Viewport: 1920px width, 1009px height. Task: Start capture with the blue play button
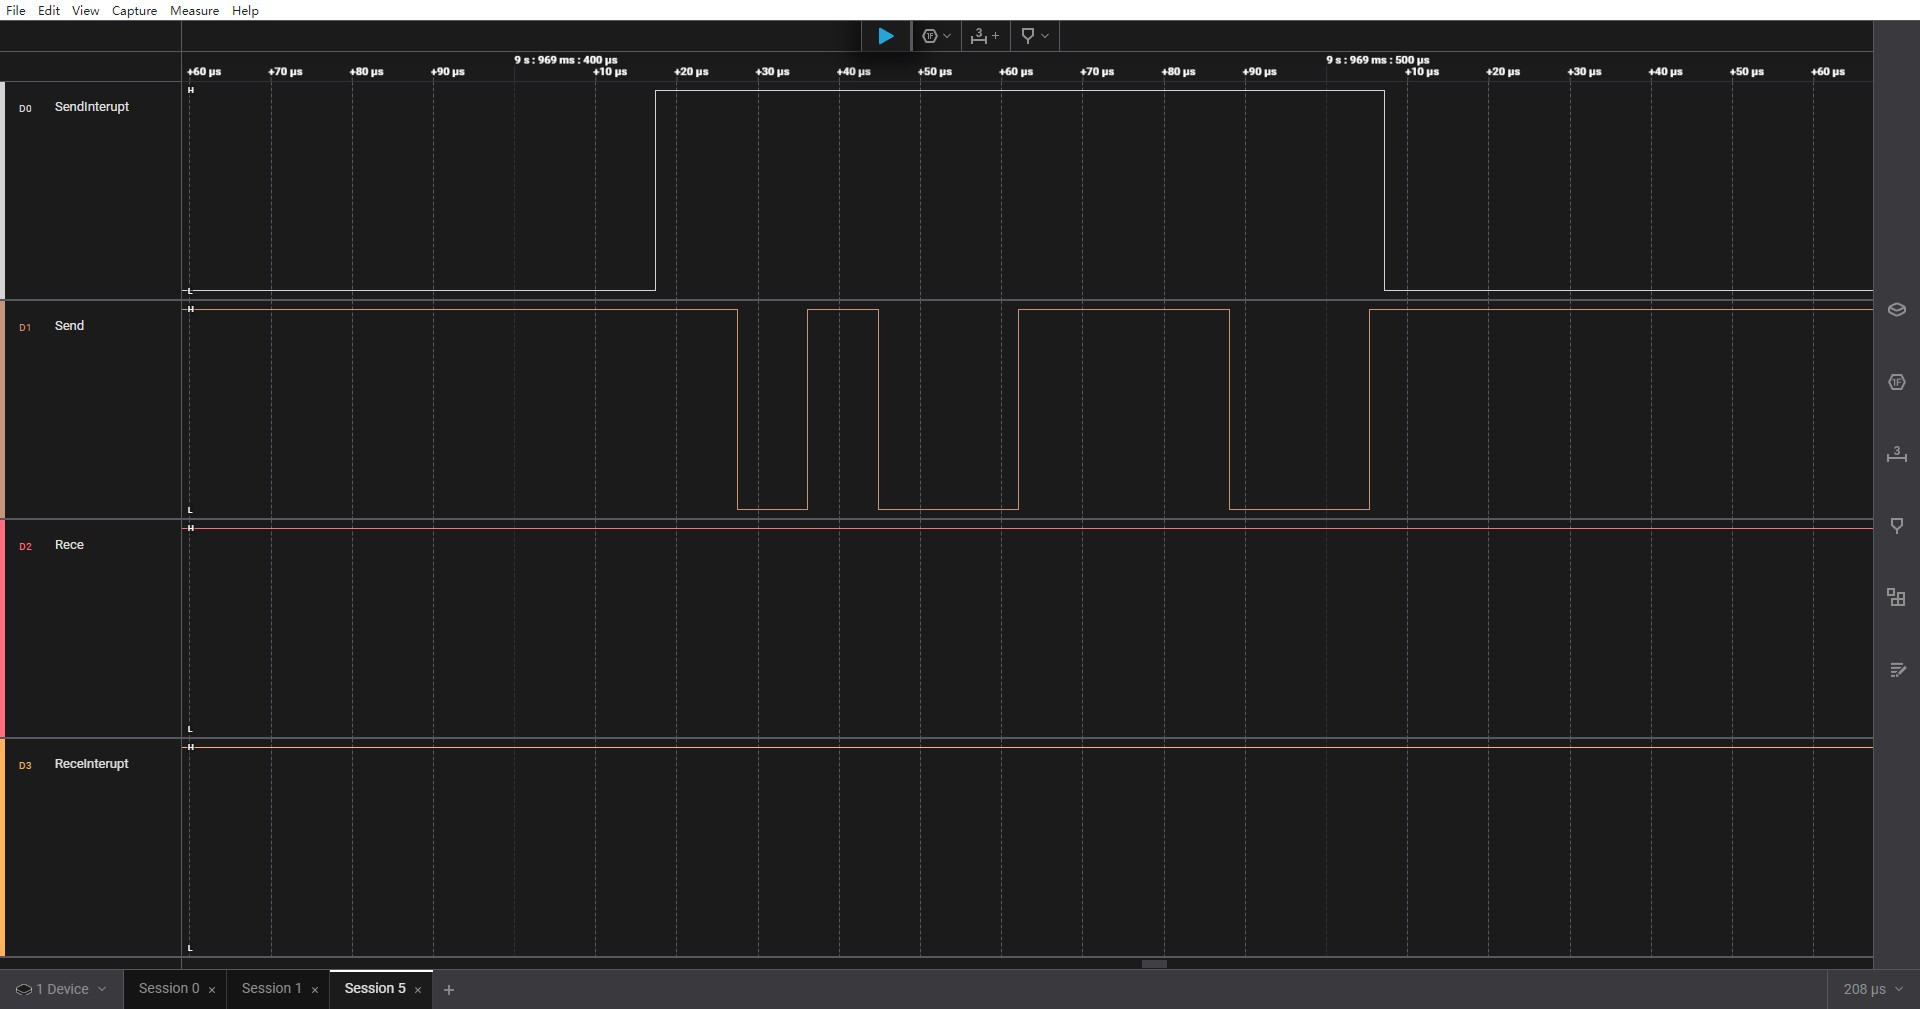(885, 36)
